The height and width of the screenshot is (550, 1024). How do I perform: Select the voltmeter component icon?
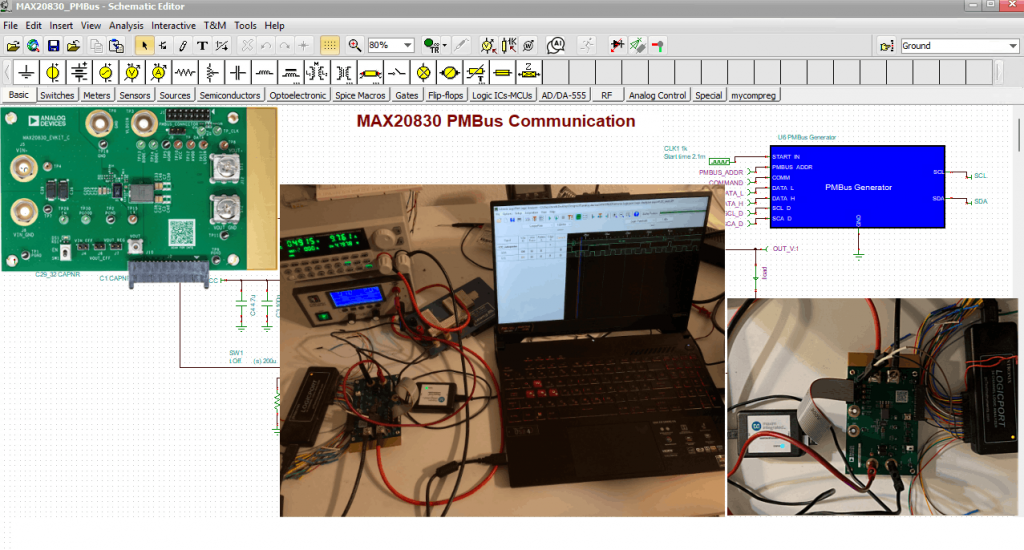coord(131,73)
